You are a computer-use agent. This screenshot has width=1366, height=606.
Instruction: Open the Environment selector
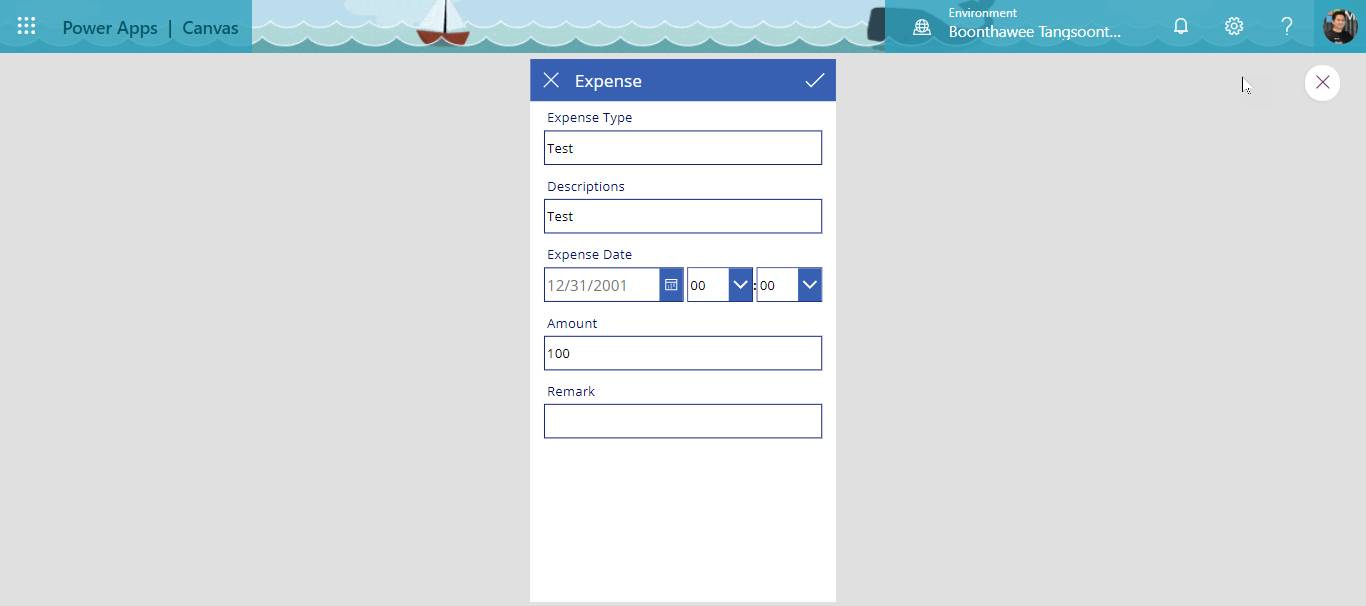[1034, 27]
